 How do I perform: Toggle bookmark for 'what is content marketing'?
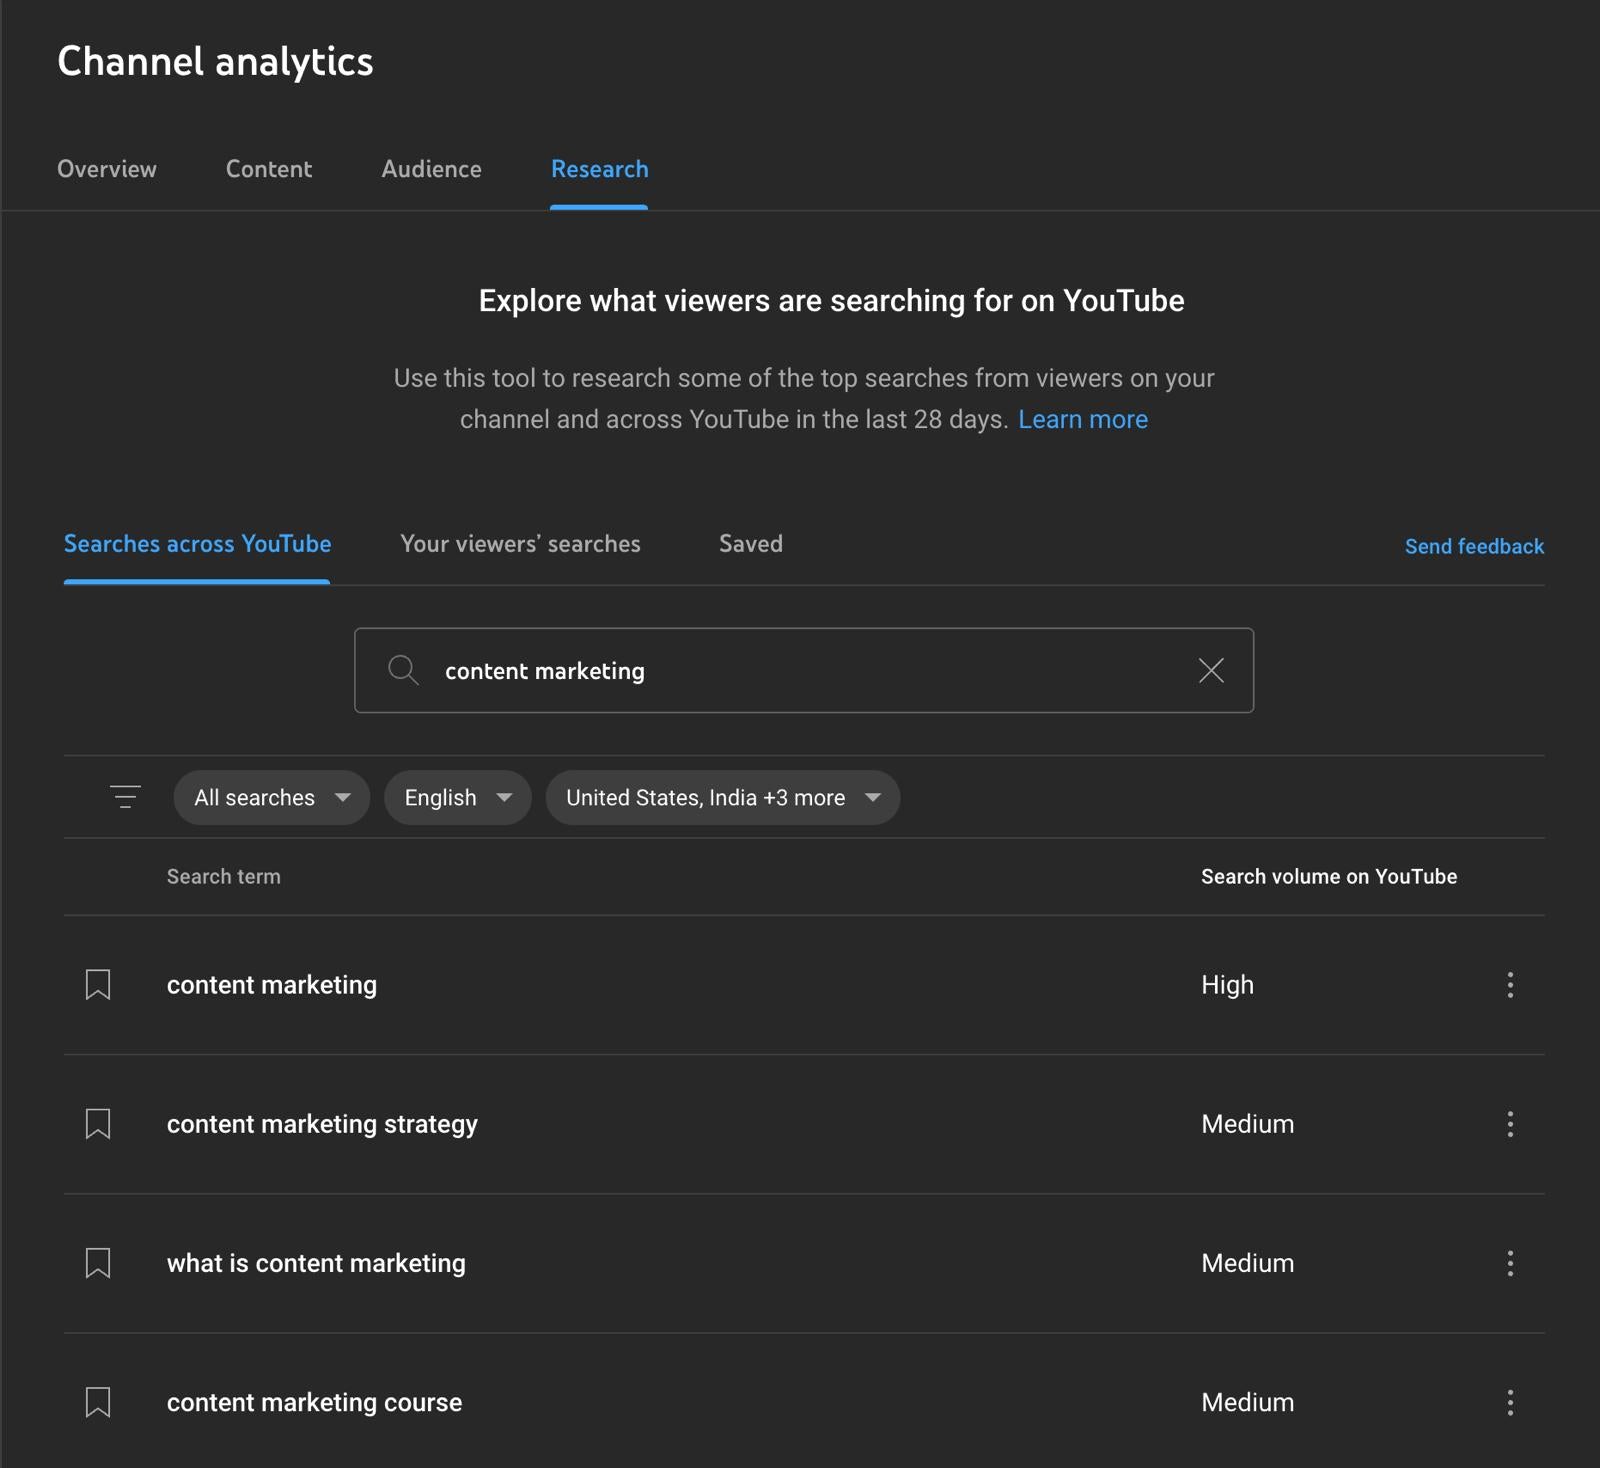pyautogui.click(x=98, y=1263)
